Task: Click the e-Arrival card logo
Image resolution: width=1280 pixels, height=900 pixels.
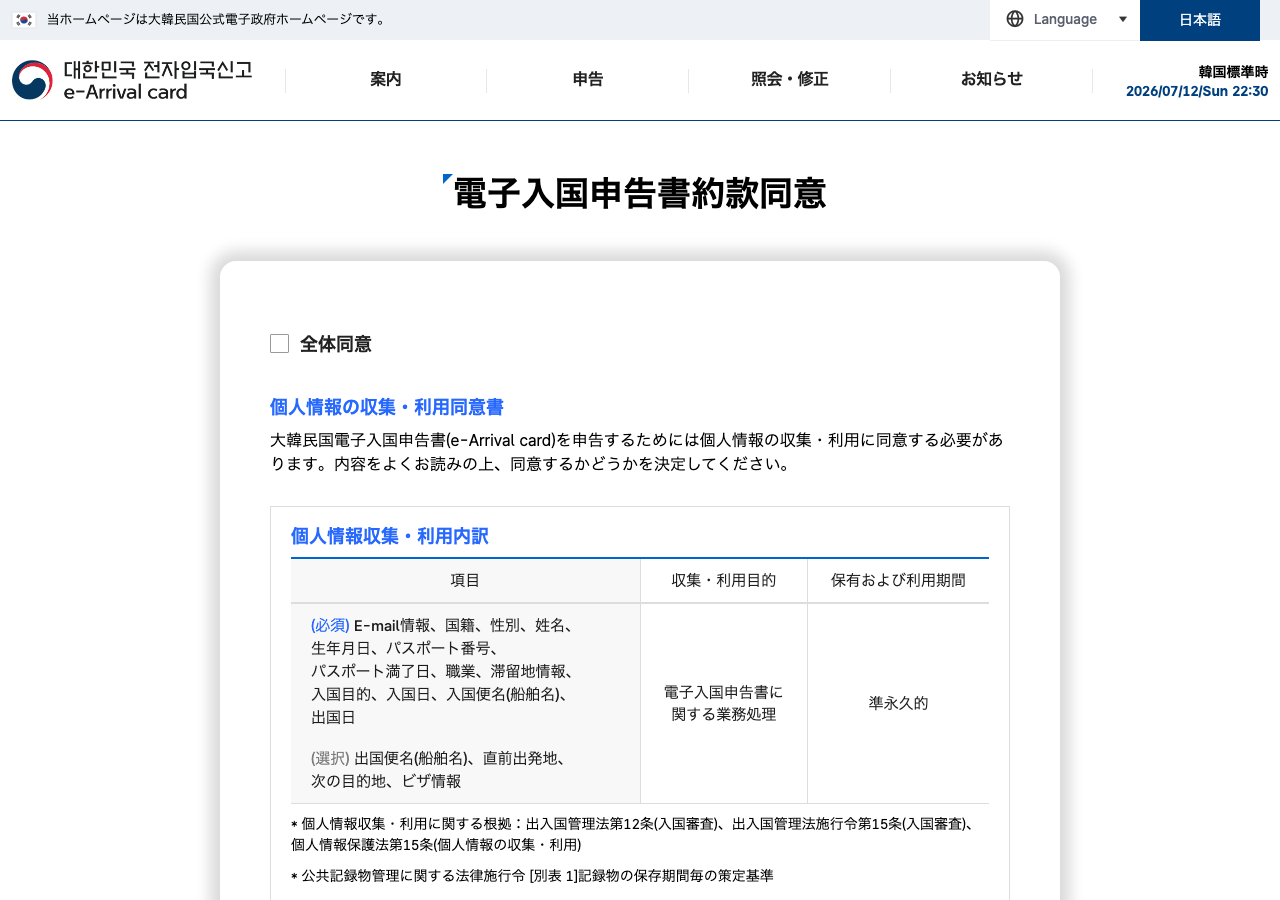Action: point(132,80)
